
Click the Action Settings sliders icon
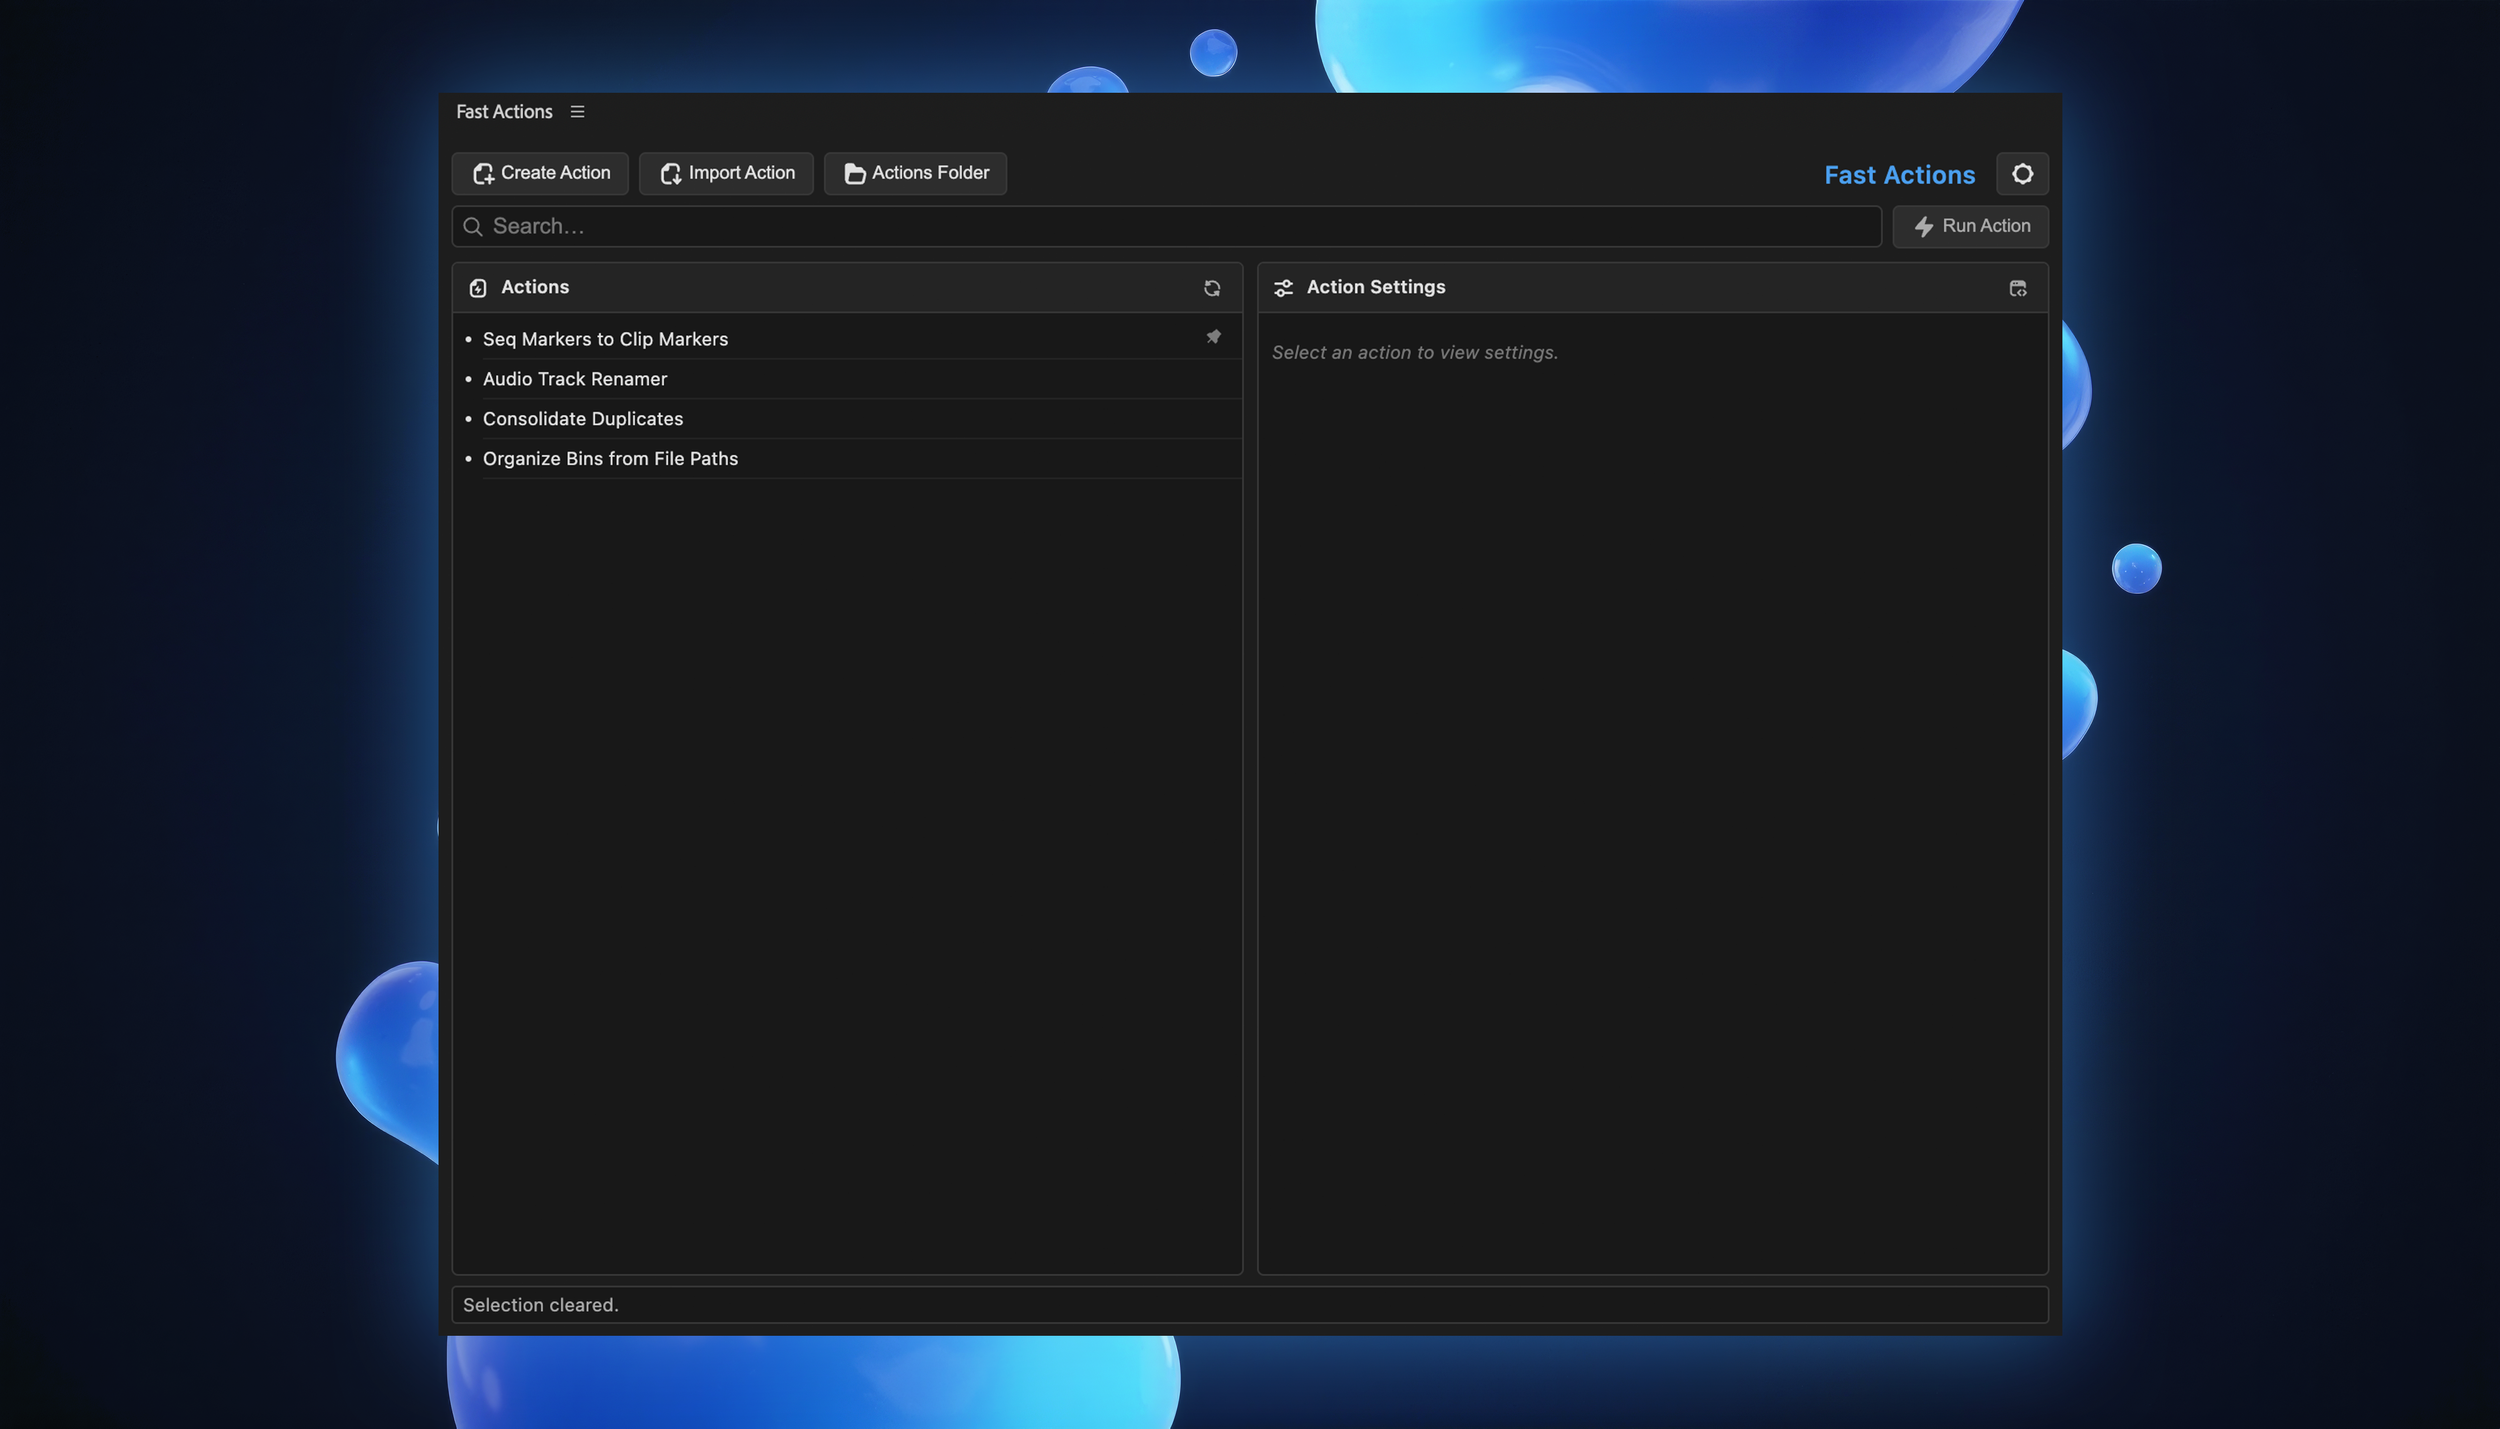(1283, 288)
